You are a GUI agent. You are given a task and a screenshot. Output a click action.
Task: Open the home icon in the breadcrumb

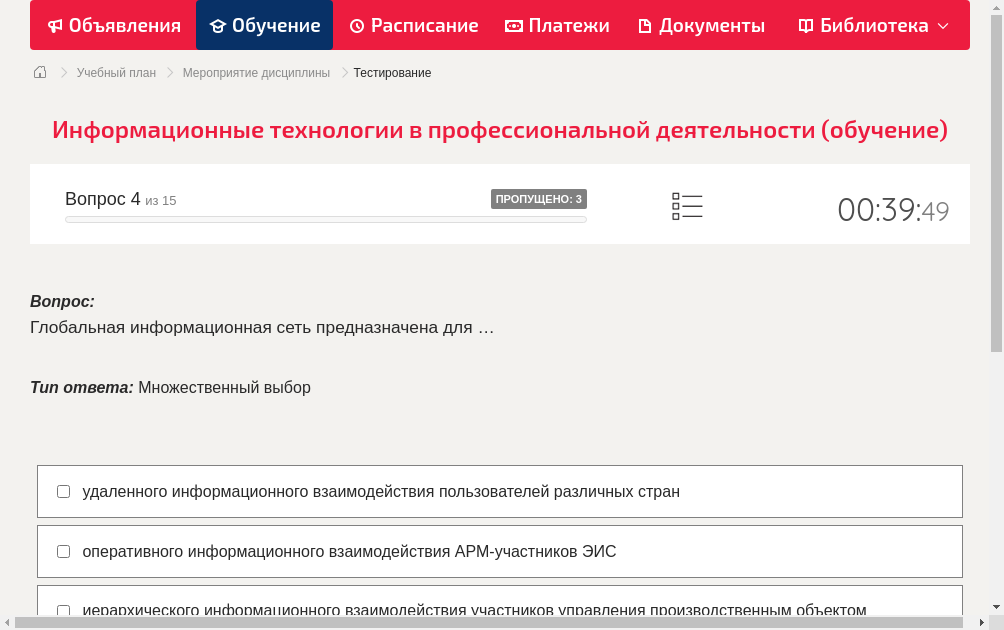[39, 72]
